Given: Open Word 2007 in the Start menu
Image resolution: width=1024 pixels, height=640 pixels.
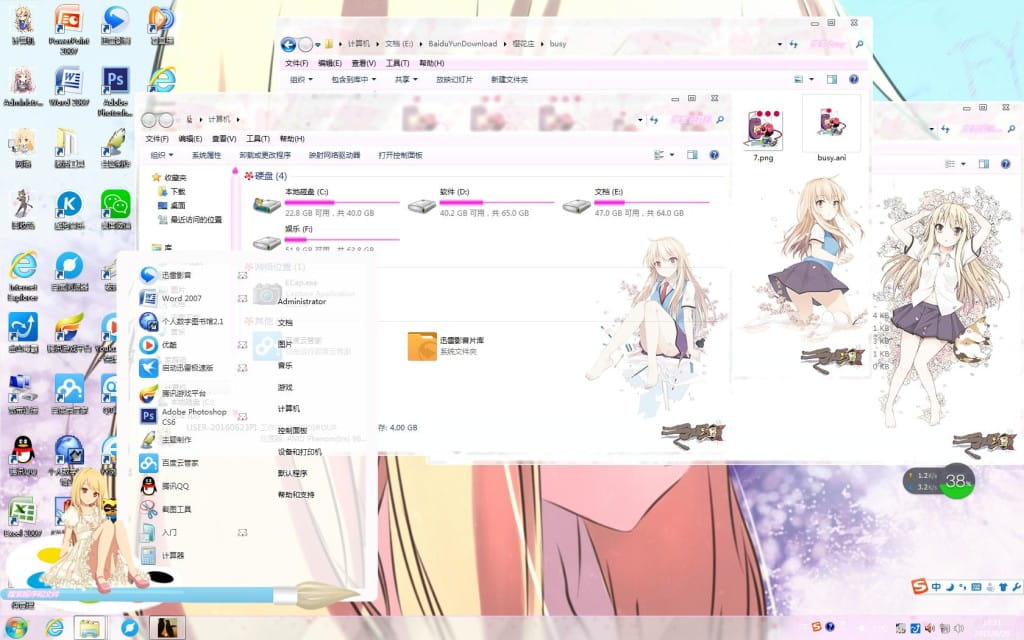Looking at the screenshot, I should tap(185, 299).
